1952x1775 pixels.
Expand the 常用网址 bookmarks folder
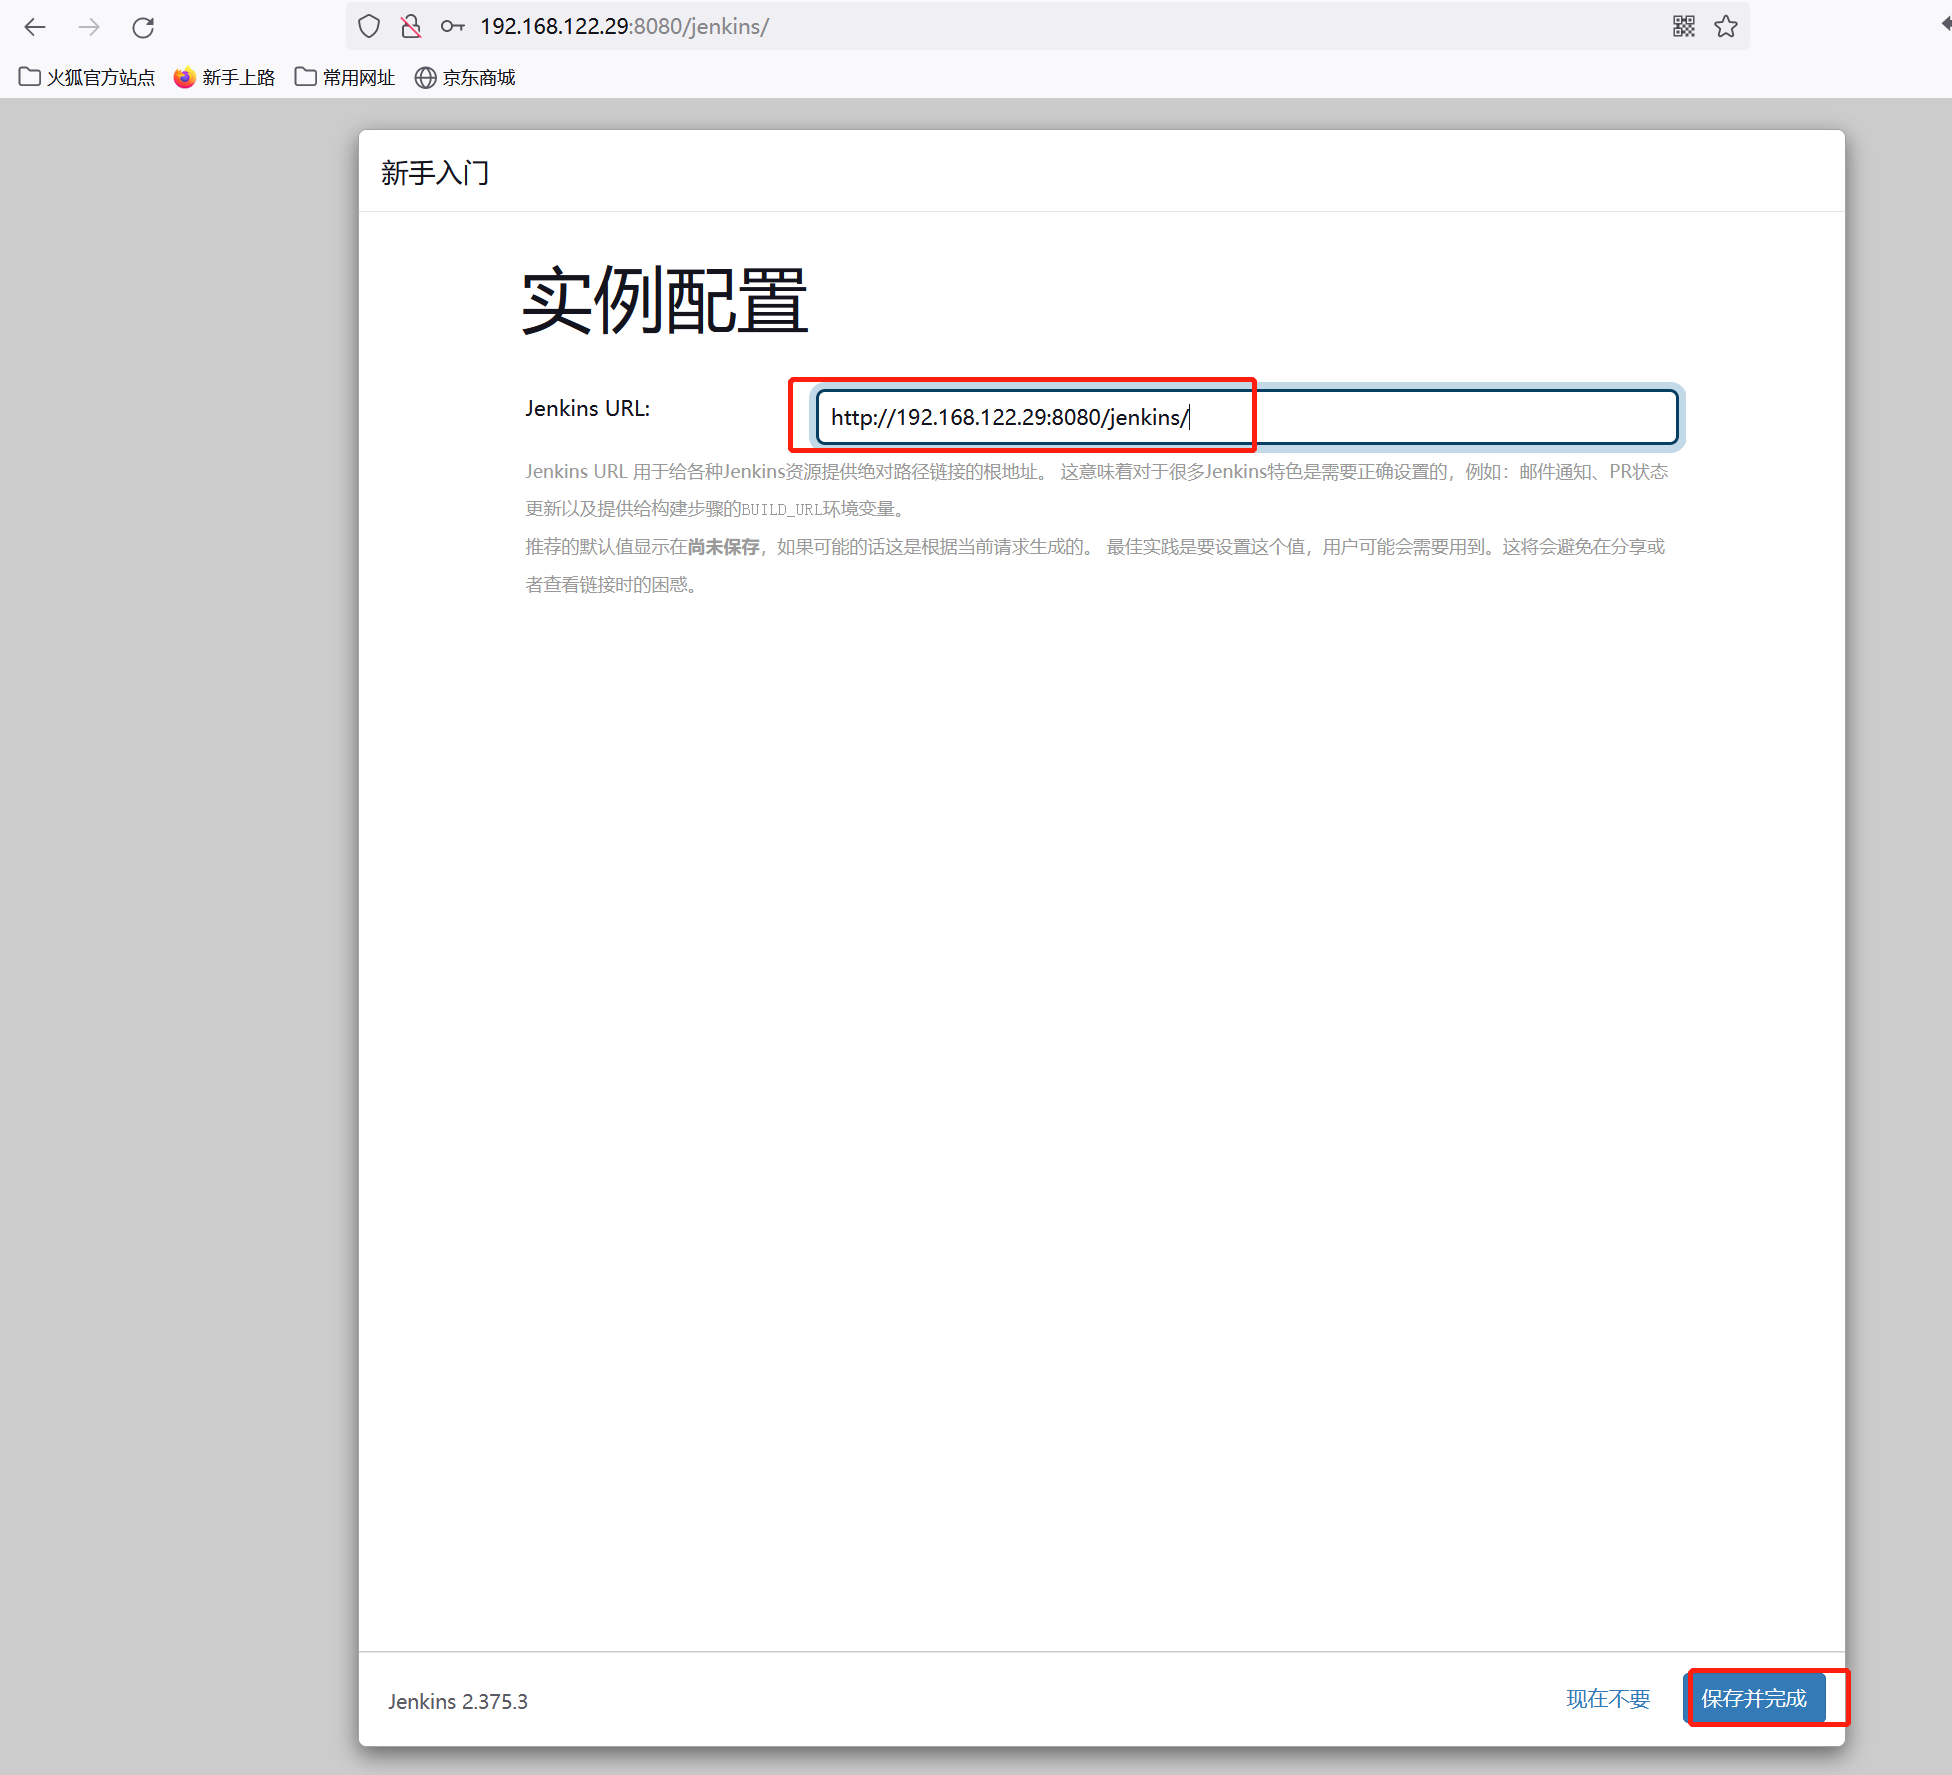(x=345, y=78)
